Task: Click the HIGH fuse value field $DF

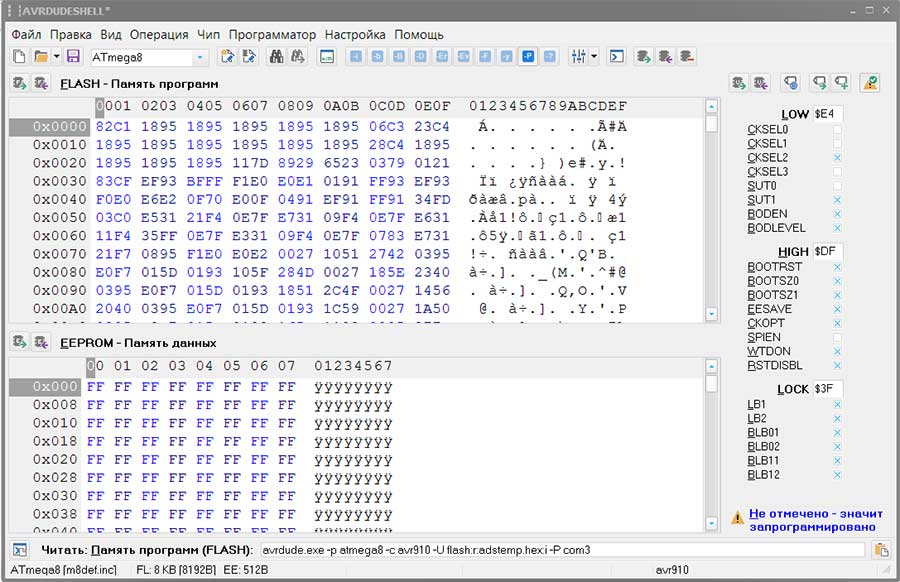Action: (828, 251)
